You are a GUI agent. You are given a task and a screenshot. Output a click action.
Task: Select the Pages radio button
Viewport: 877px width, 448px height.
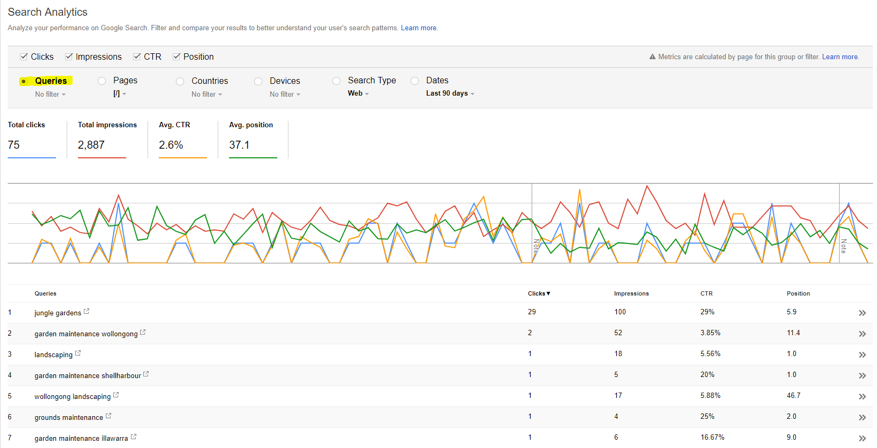click(102, 81)
